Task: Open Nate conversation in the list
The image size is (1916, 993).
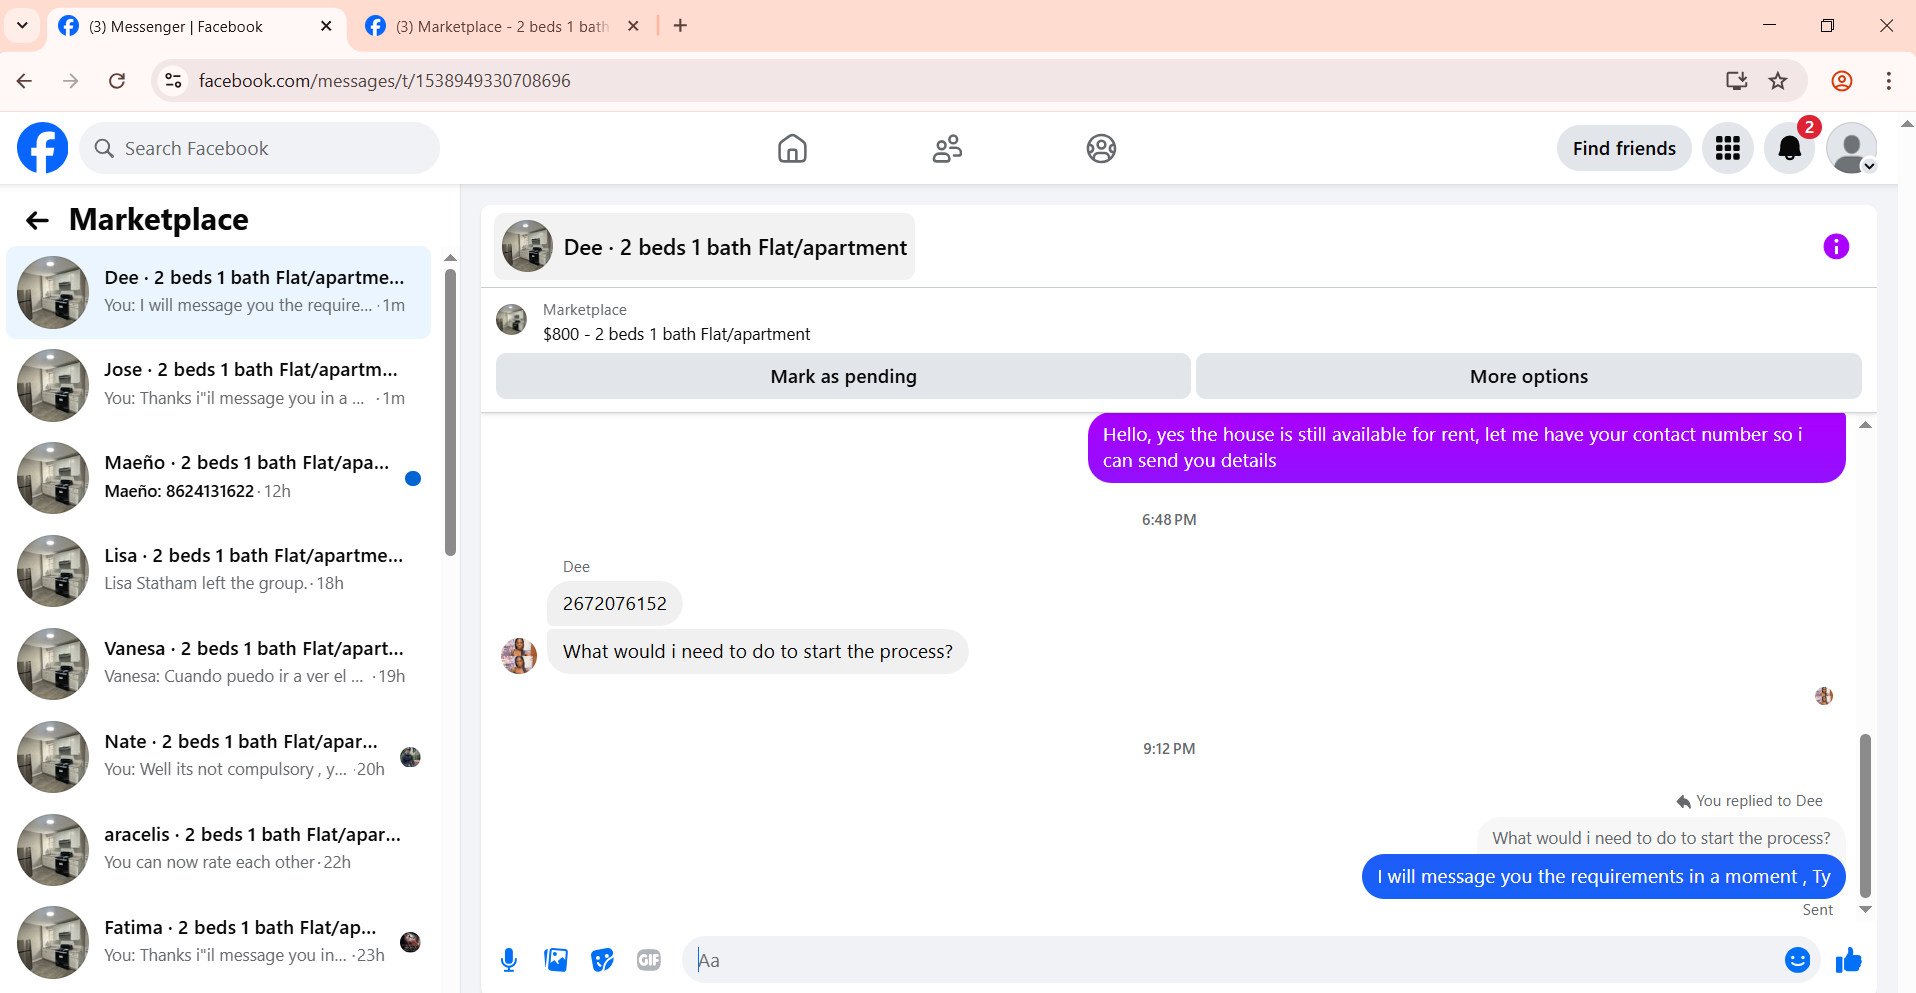Action: click(219, 757)
